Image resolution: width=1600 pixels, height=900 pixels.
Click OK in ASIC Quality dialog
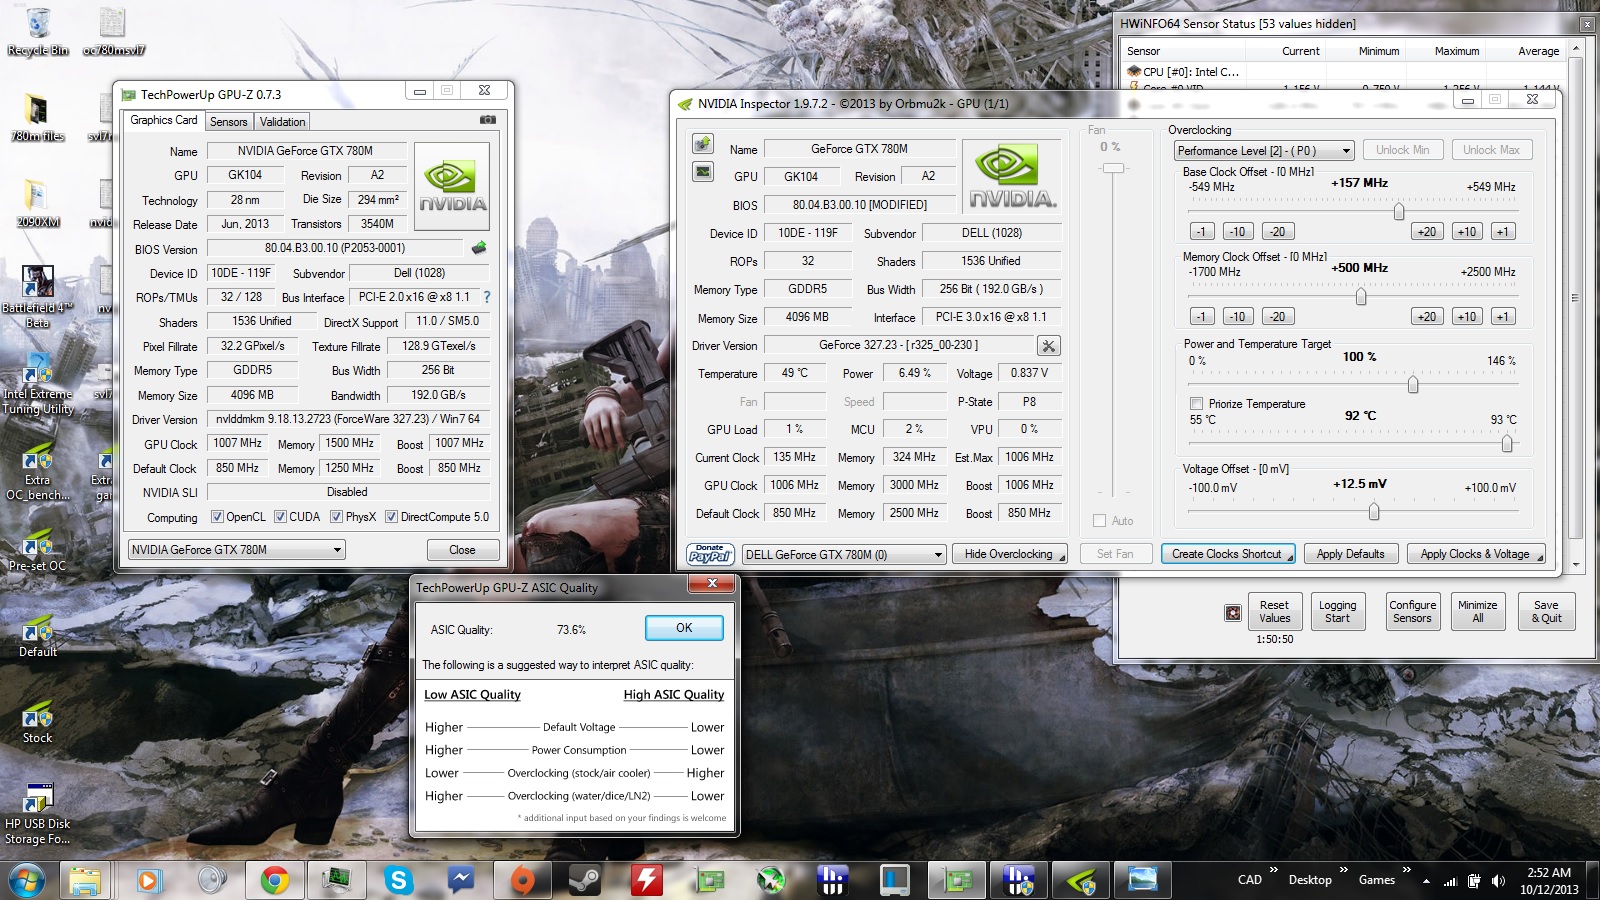[684, 628]
